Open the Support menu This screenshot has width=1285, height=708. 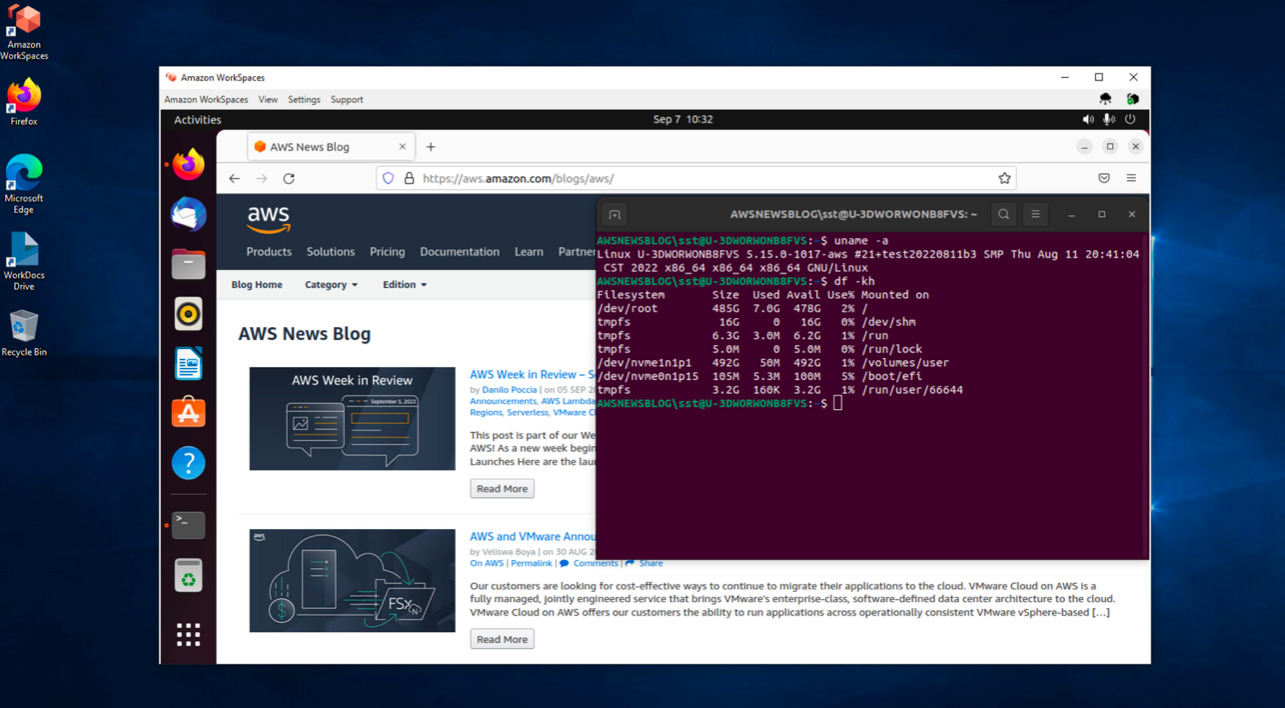tap(347, 100)
